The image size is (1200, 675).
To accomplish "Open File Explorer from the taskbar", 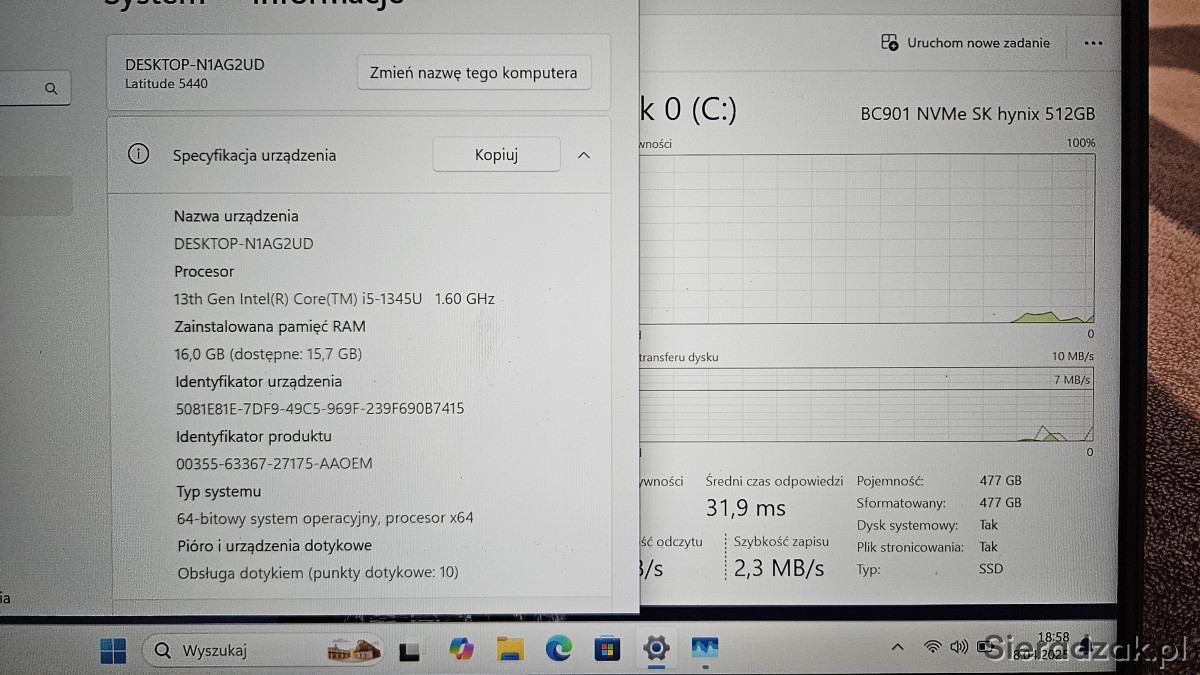I will click(510, 650).
